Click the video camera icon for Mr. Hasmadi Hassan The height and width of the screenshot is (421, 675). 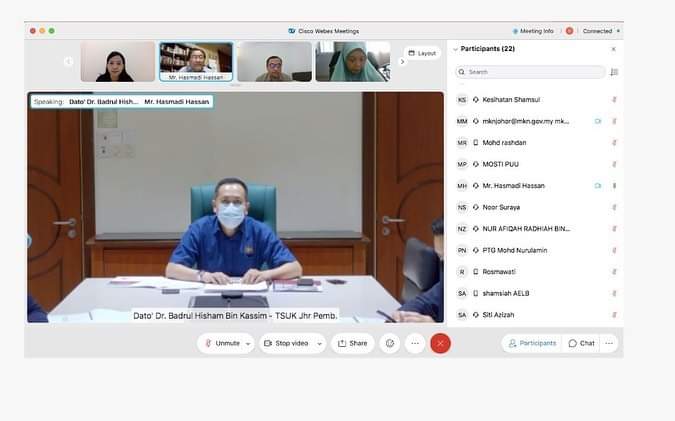pos(598,186)
